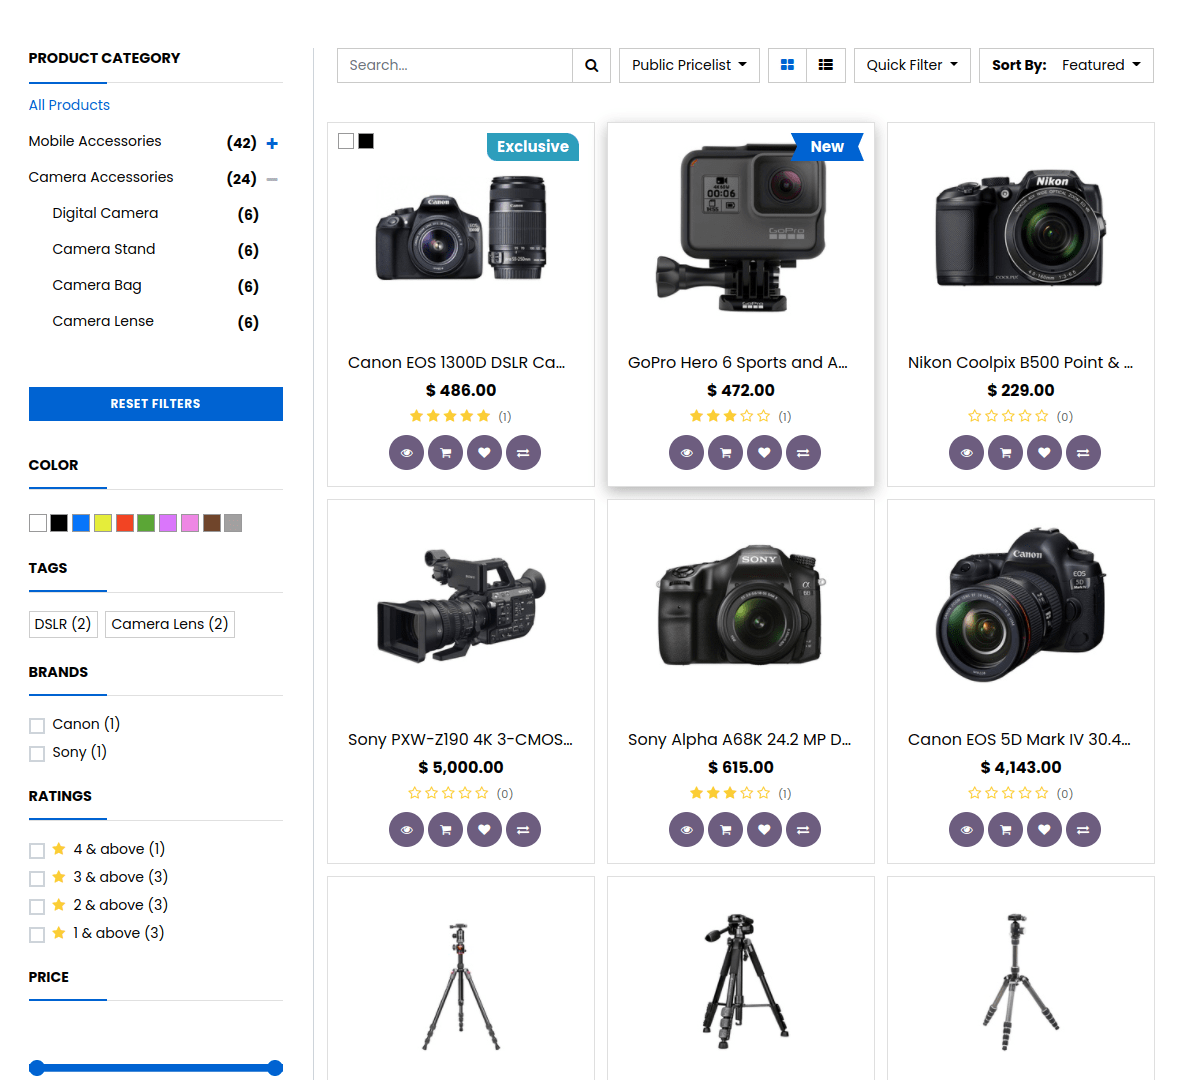Quick view Canon EOS 5D Mark IV
Image resolution: width=1200 pixels, height=1080 pixels.
(x=966, y=829)
